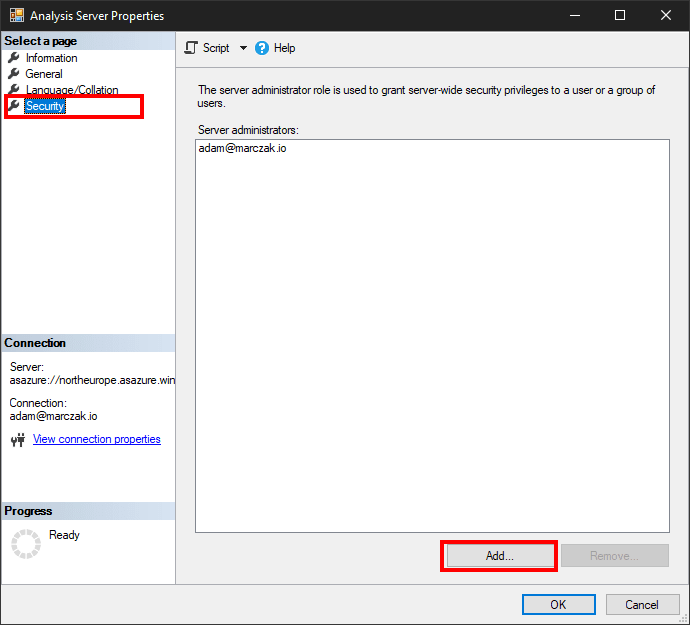Click the Script icon in the toolbar
Screen dimensions: 690x625
click(192, 48)
